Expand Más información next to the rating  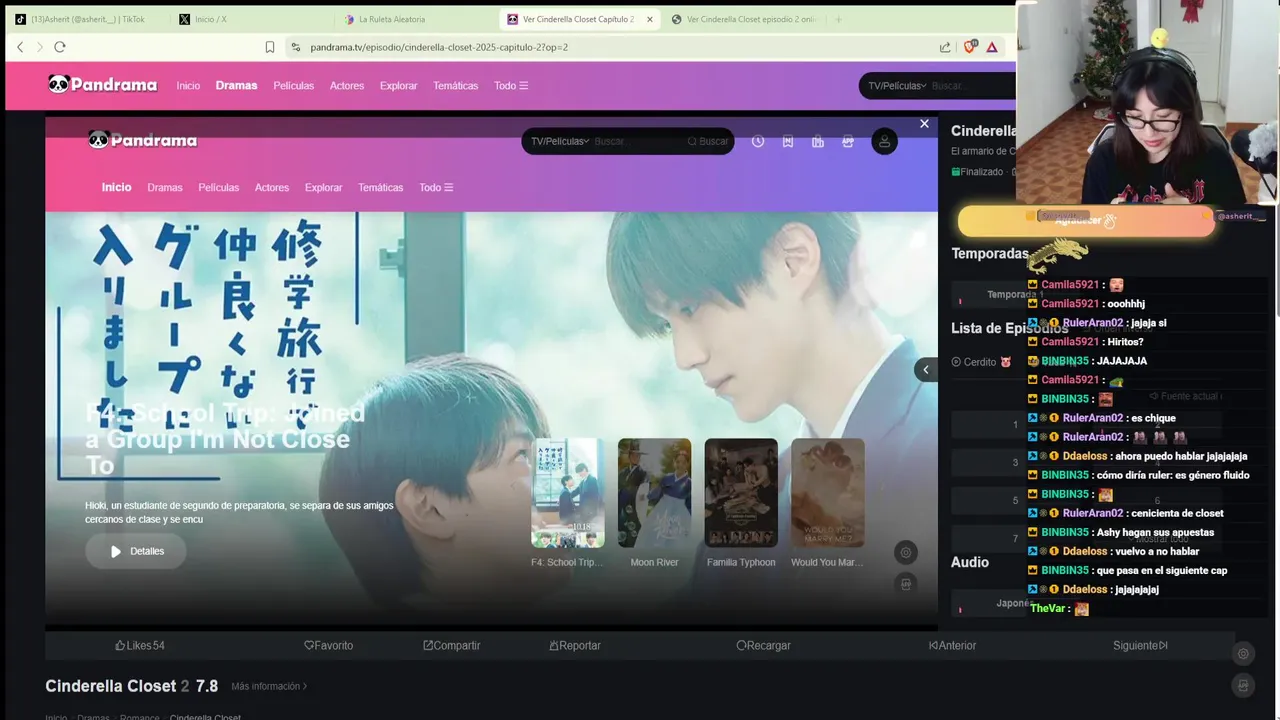[x=269, y=686]
